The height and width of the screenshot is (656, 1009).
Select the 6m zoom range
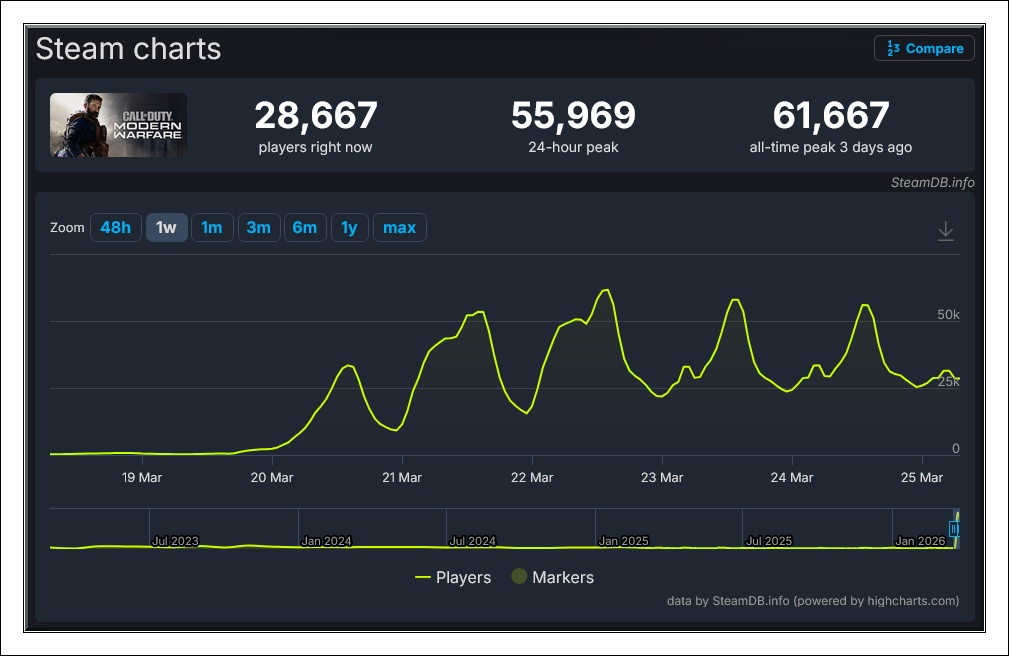tap(305, 227)
